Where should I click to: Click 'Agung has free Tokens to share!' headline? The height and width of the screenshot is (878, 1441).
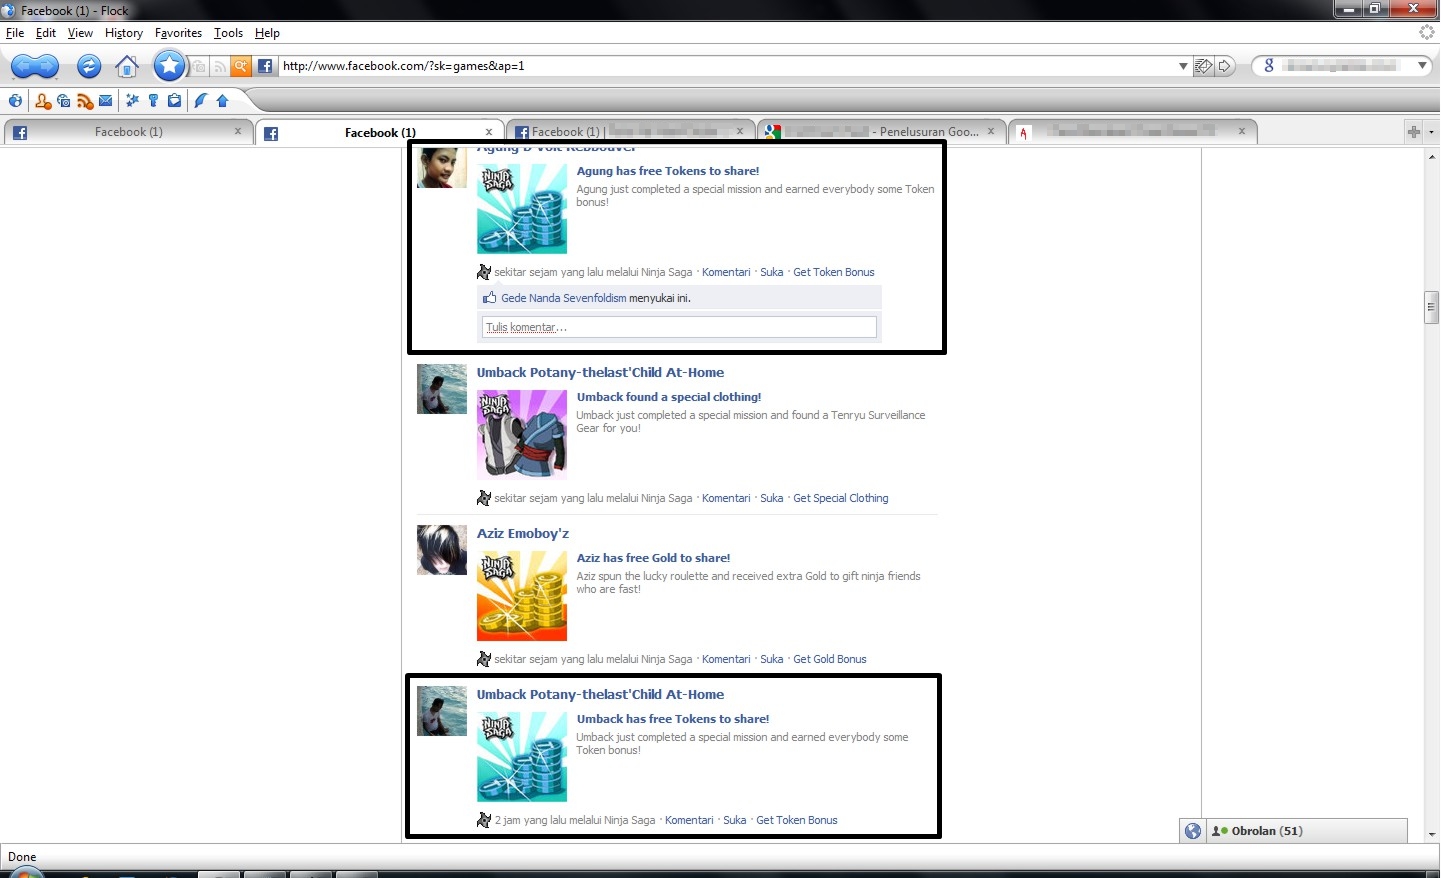[667, 171]
